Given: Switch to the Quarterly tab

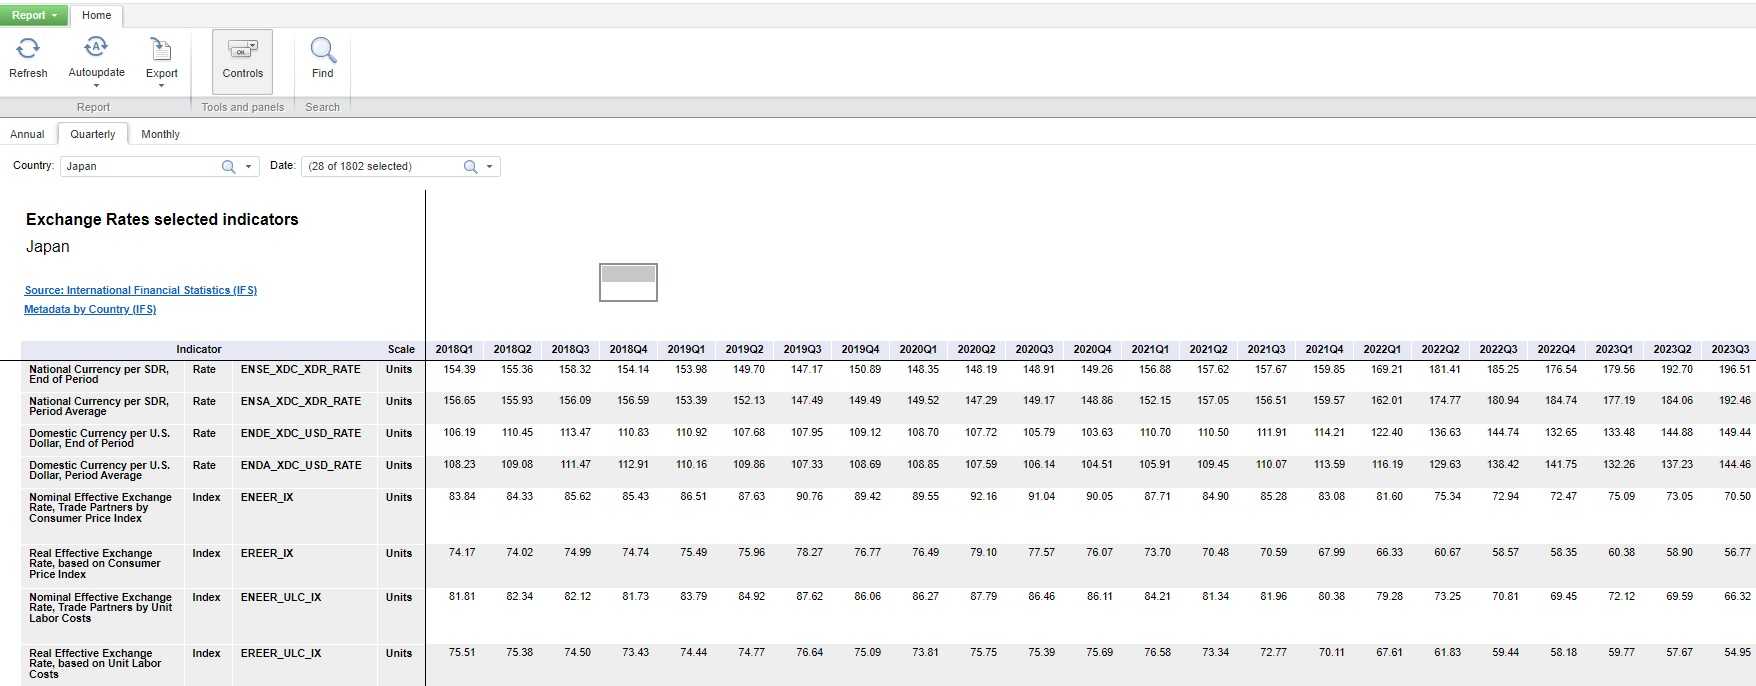Looking at the screenshot, I should (x=93, y=134).
